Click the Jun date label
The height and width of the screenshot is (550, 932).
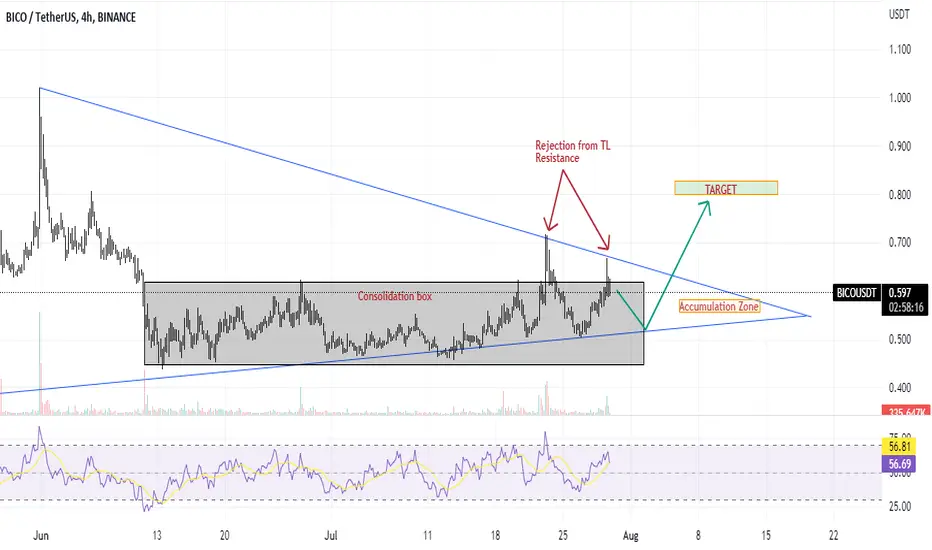click(40, 536)
